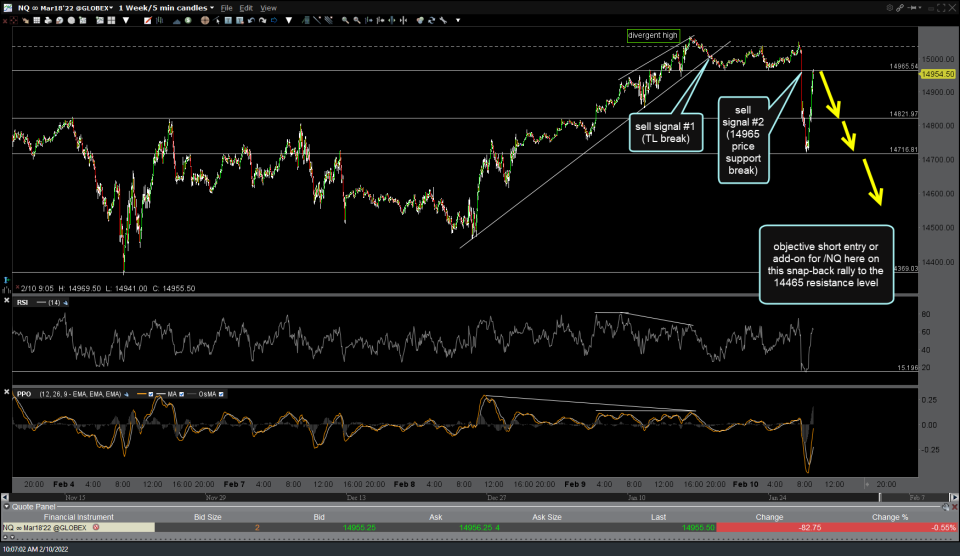Click the fullscreen icon at top right
The width and height of the screenshot is (960, 556).
(941, 8)
